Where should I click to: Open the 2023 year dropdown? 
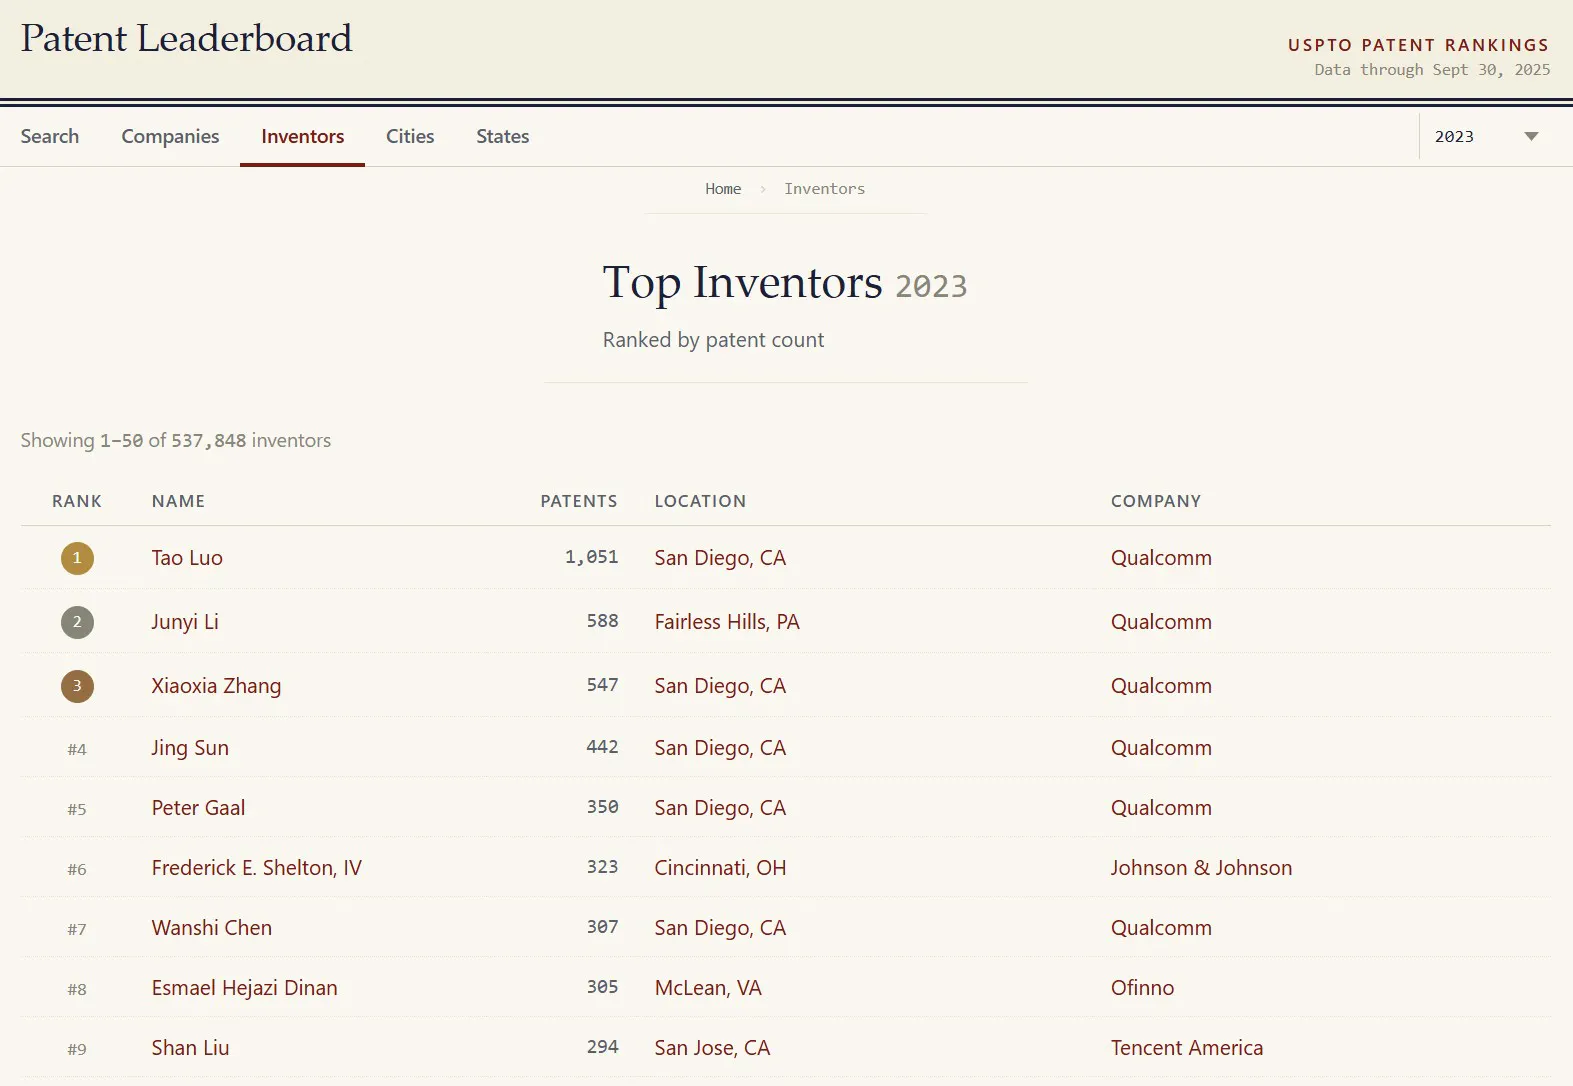click(1485, 136)
